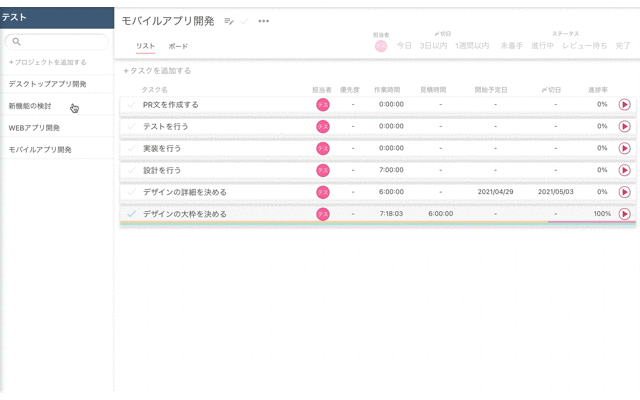Mark PR文を作成する task as complete
The height and width of the screenshot is (400, 640).
click(x=131, y=104)
